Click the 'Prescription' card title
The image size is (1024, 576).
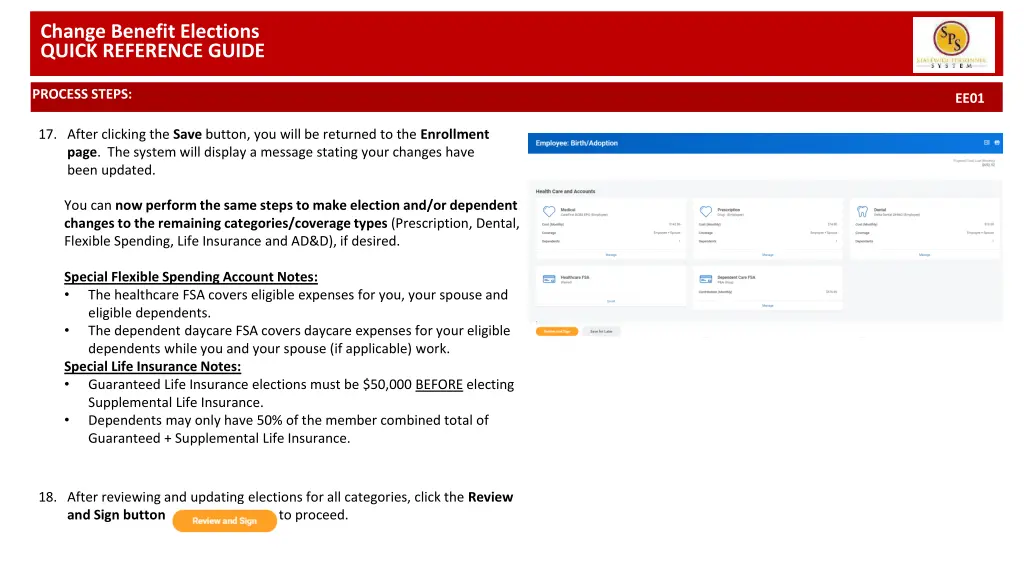point(729,210)
